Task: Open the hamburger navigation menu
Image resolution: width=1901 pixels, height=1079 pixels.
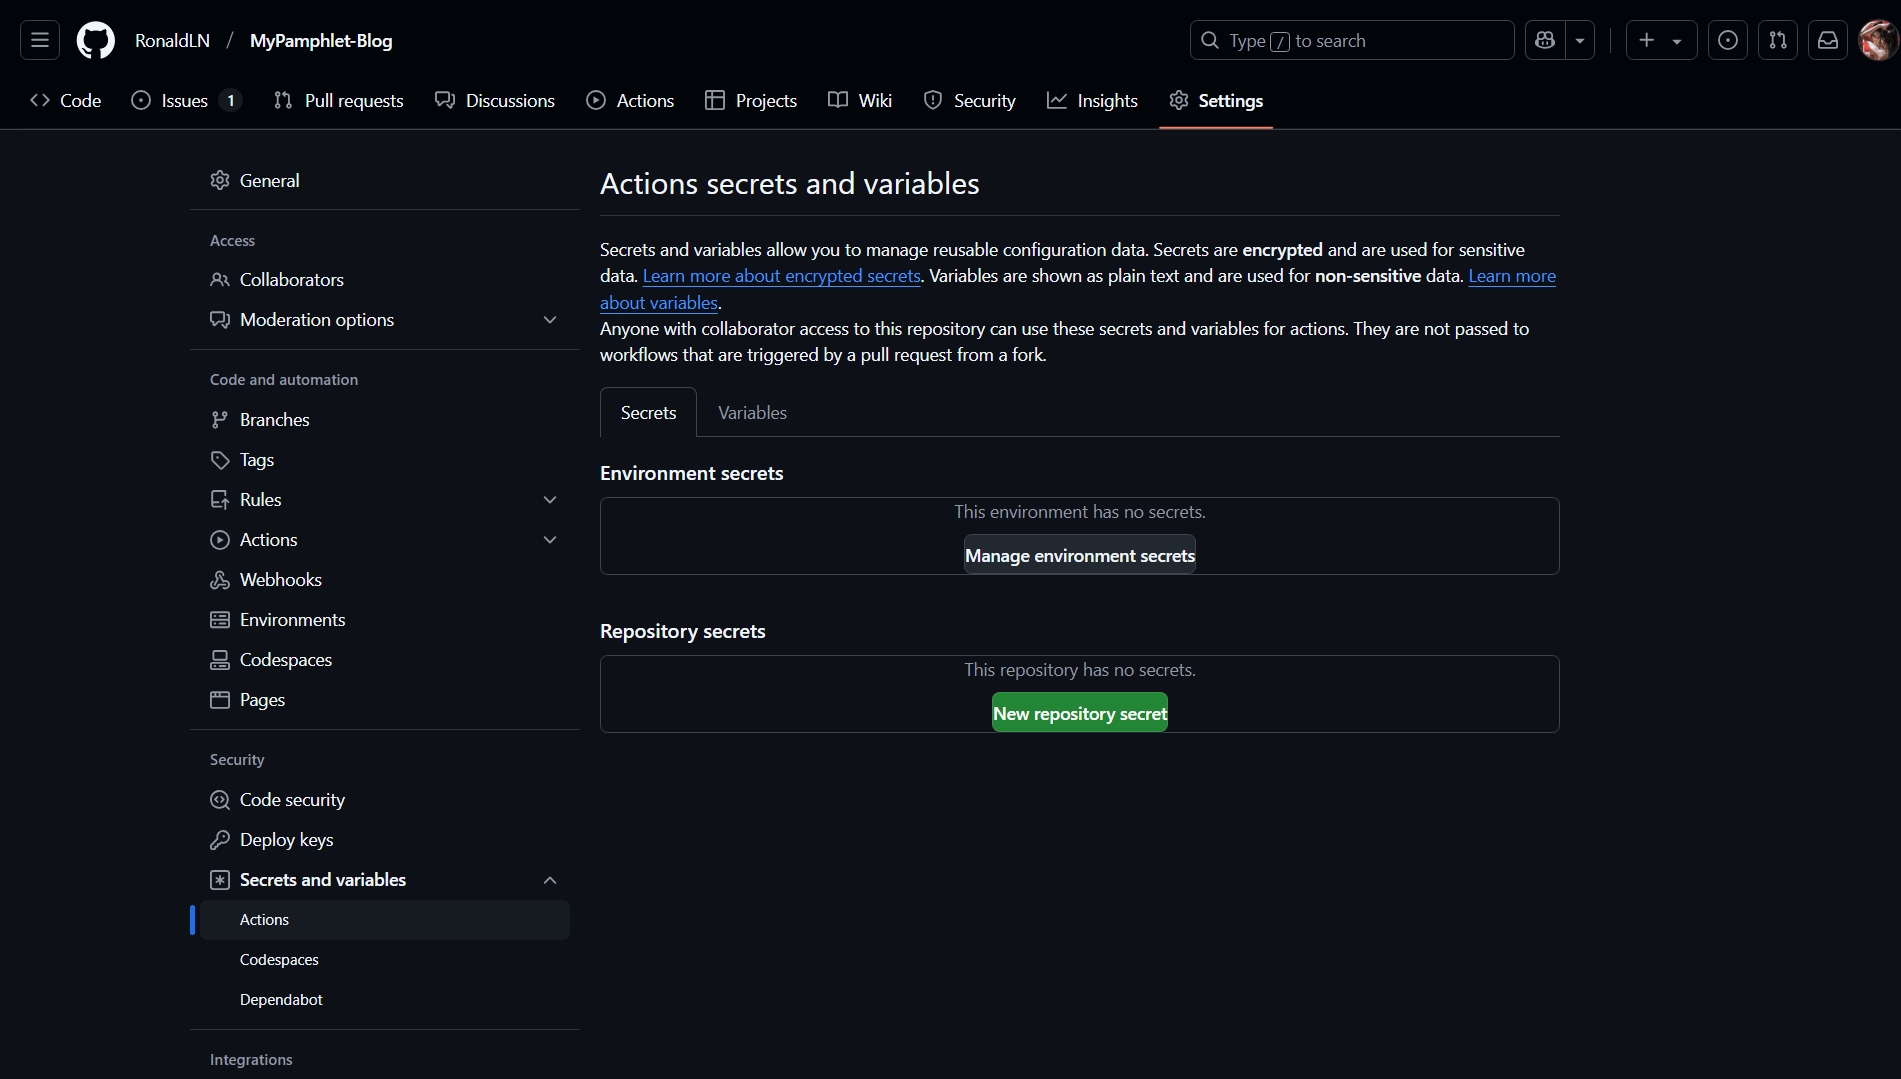Action: coord(40,40)
